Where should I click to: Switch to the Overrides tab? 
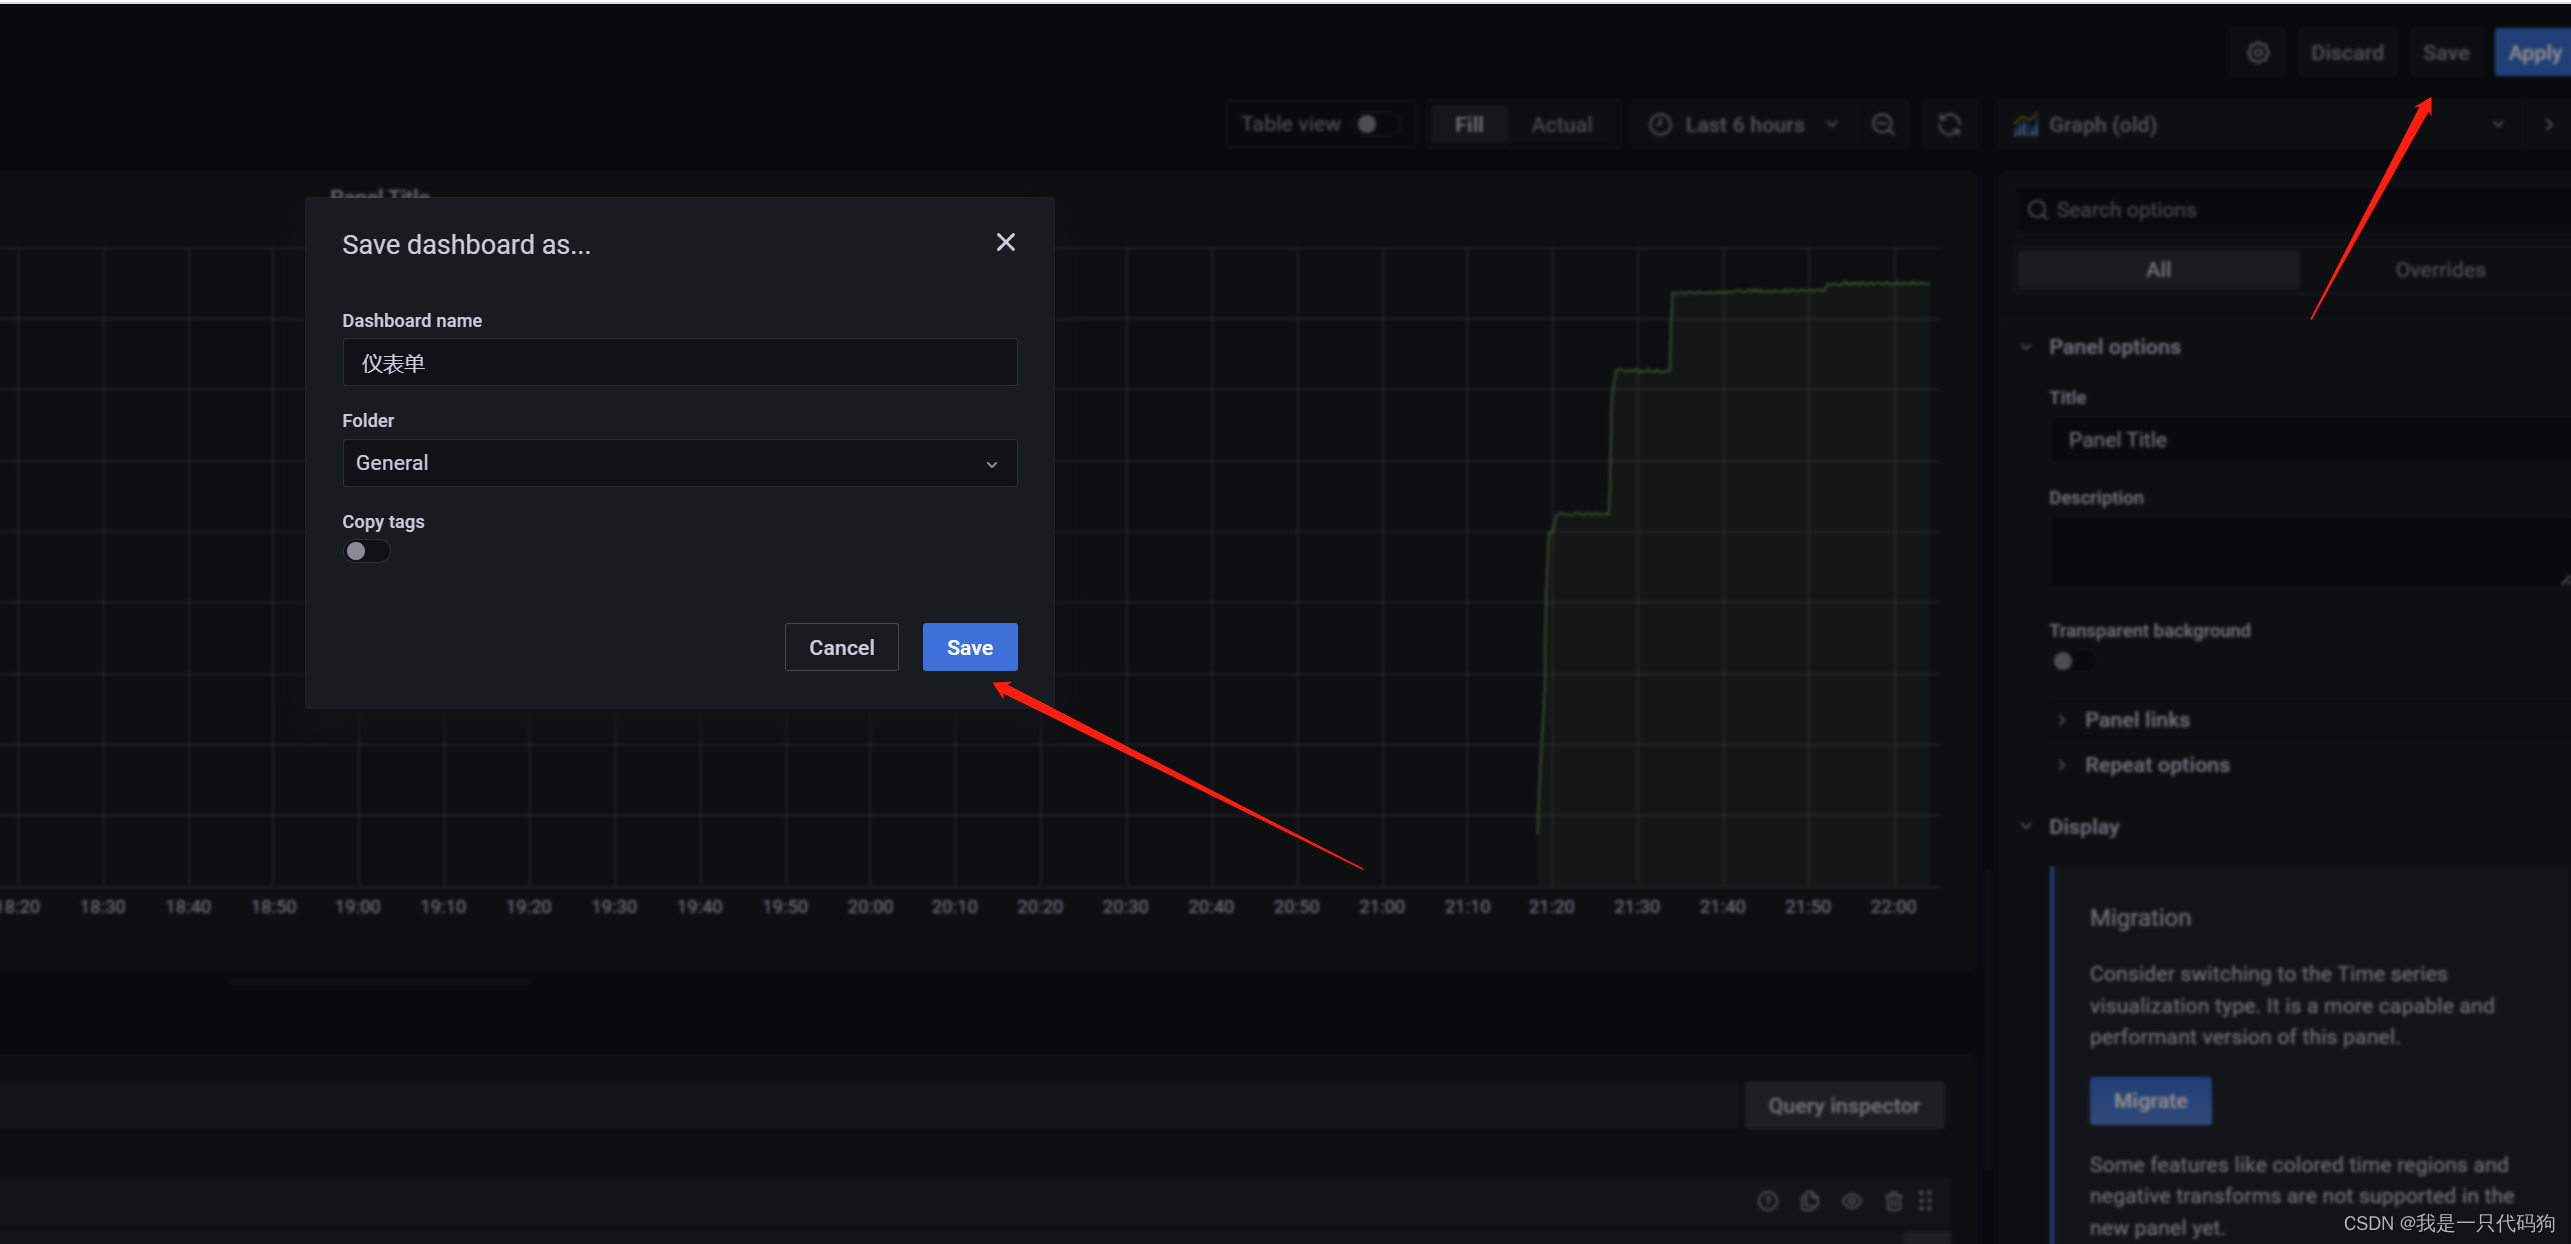click(2439, 270)
